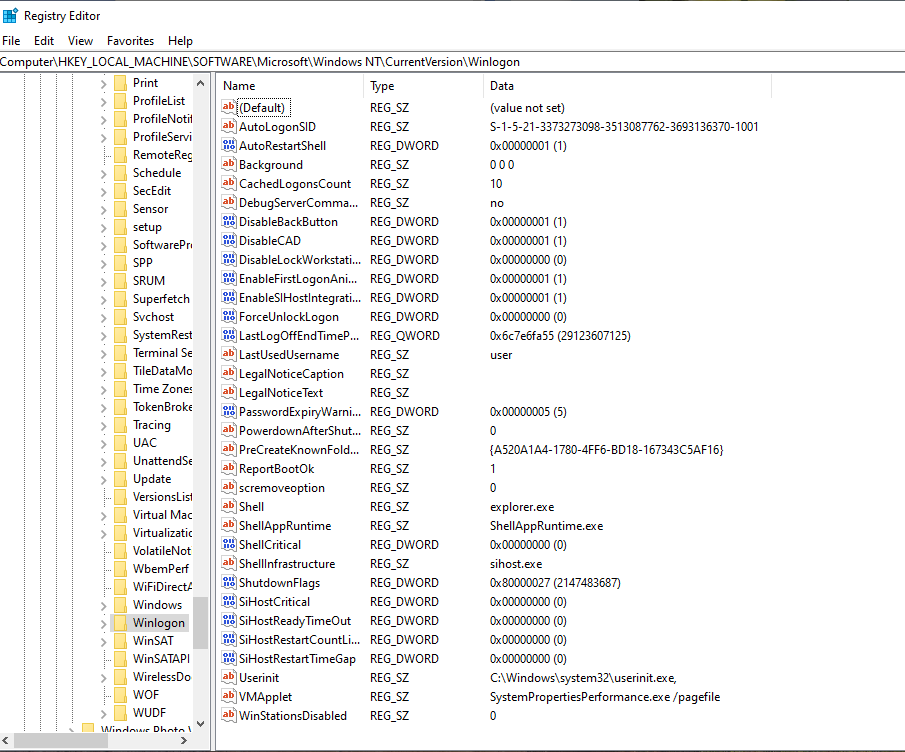Click the DWORD icon of DisableBackButton

[x=229, y=222]
